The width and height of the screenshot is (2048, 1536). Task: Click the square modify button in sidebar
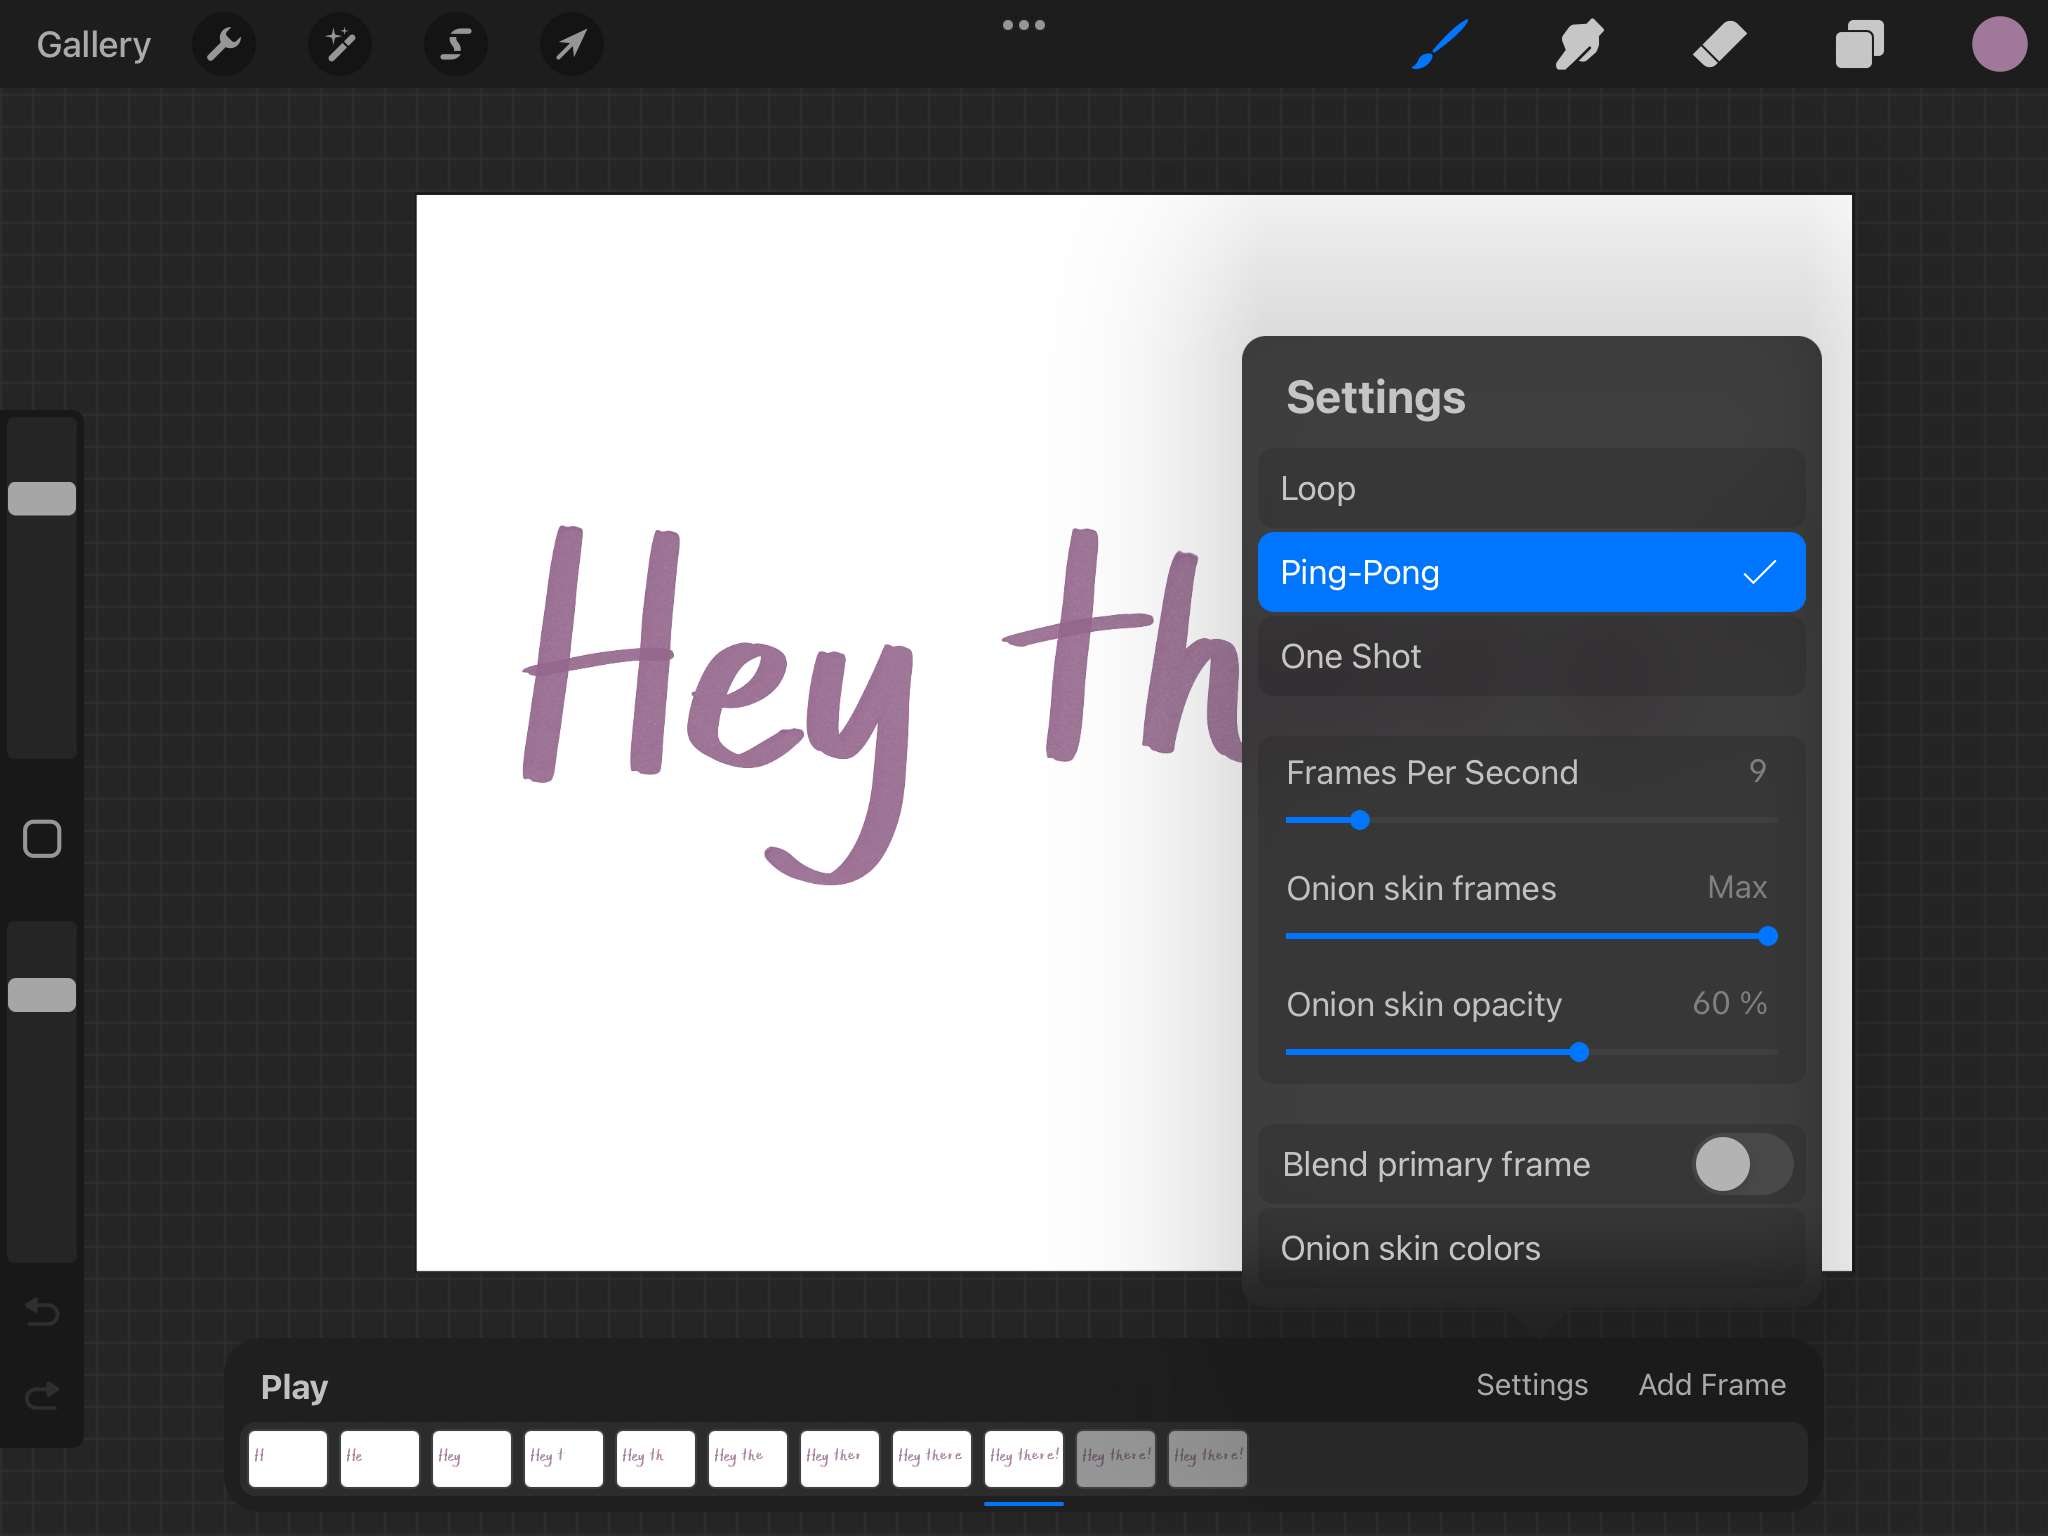point(42,839)
